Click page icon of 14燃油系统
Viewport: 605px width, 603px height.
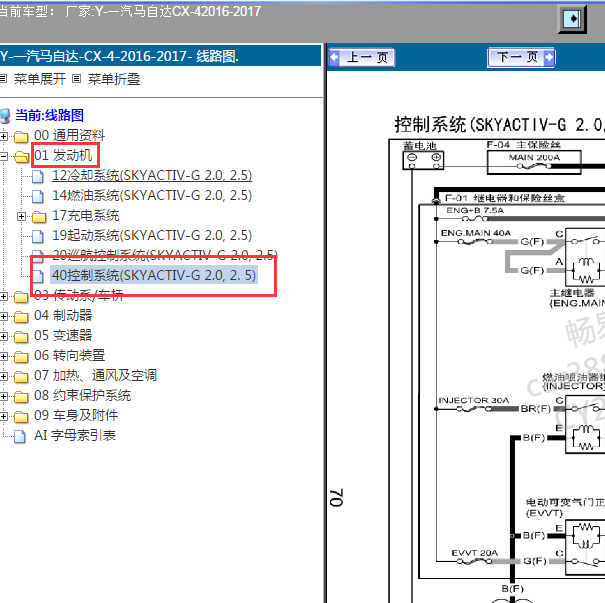tap(37, 196)
